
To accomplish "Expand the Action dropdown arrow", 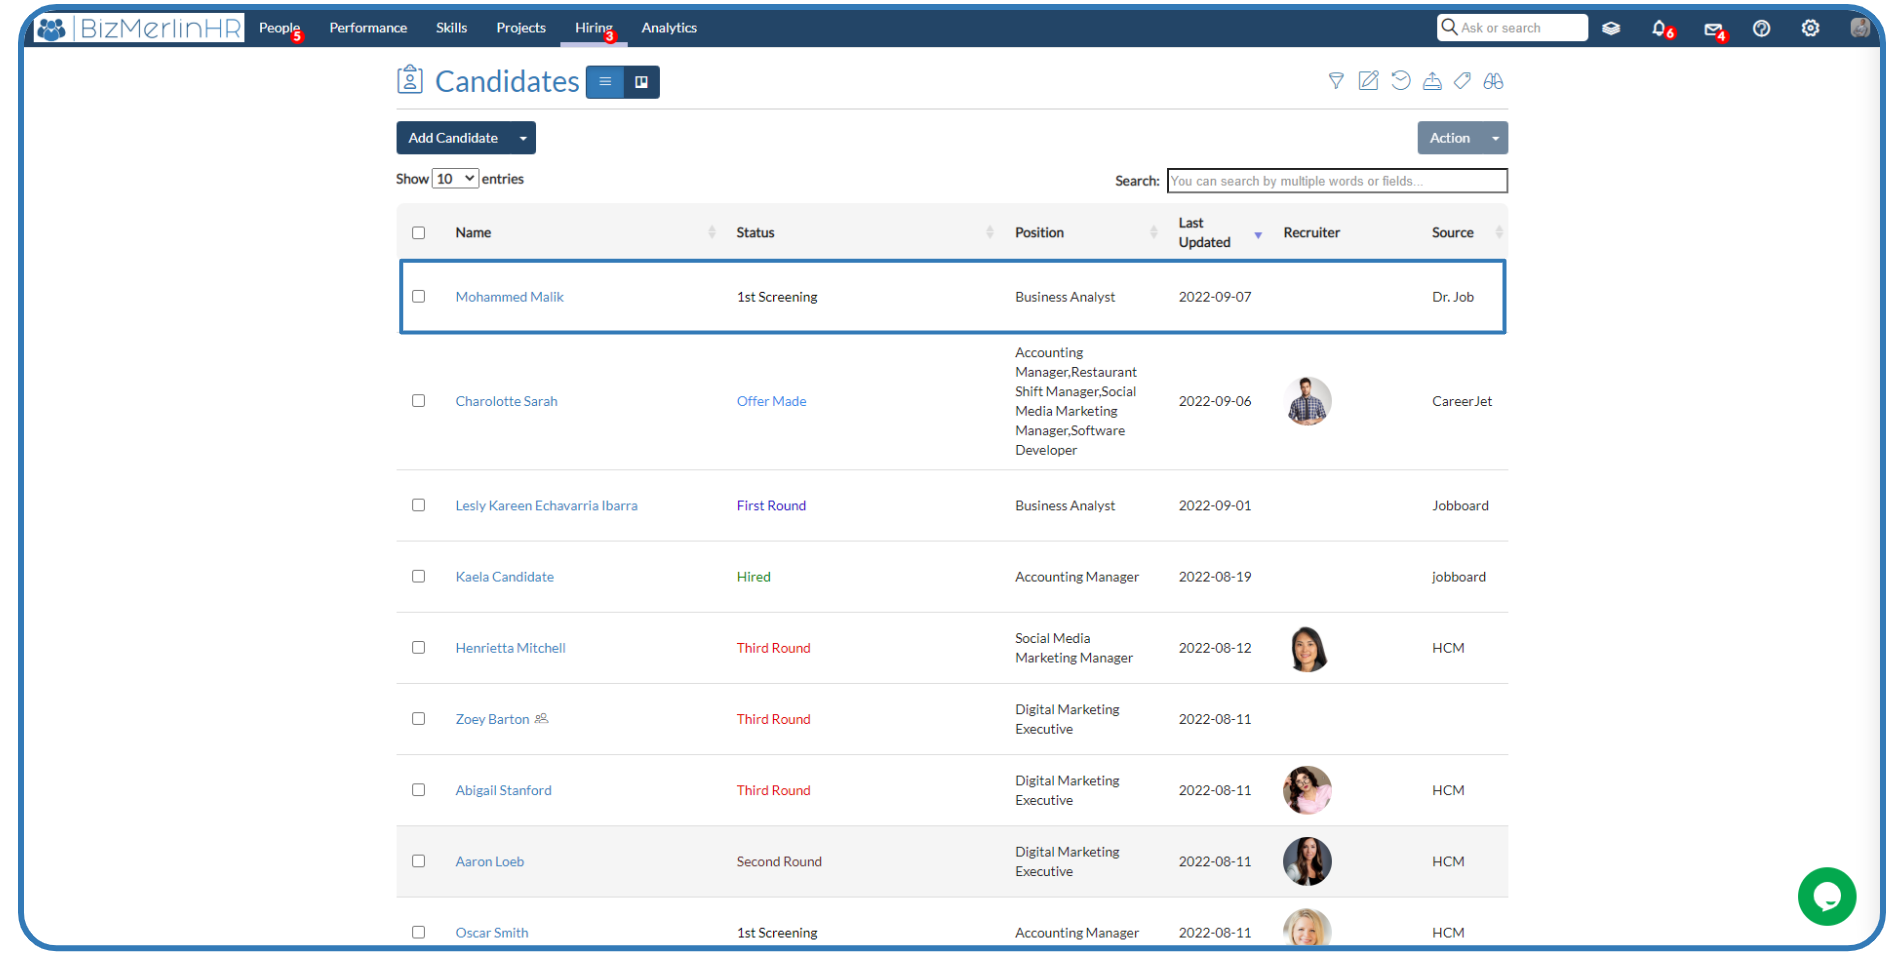I will point(1495,138).
